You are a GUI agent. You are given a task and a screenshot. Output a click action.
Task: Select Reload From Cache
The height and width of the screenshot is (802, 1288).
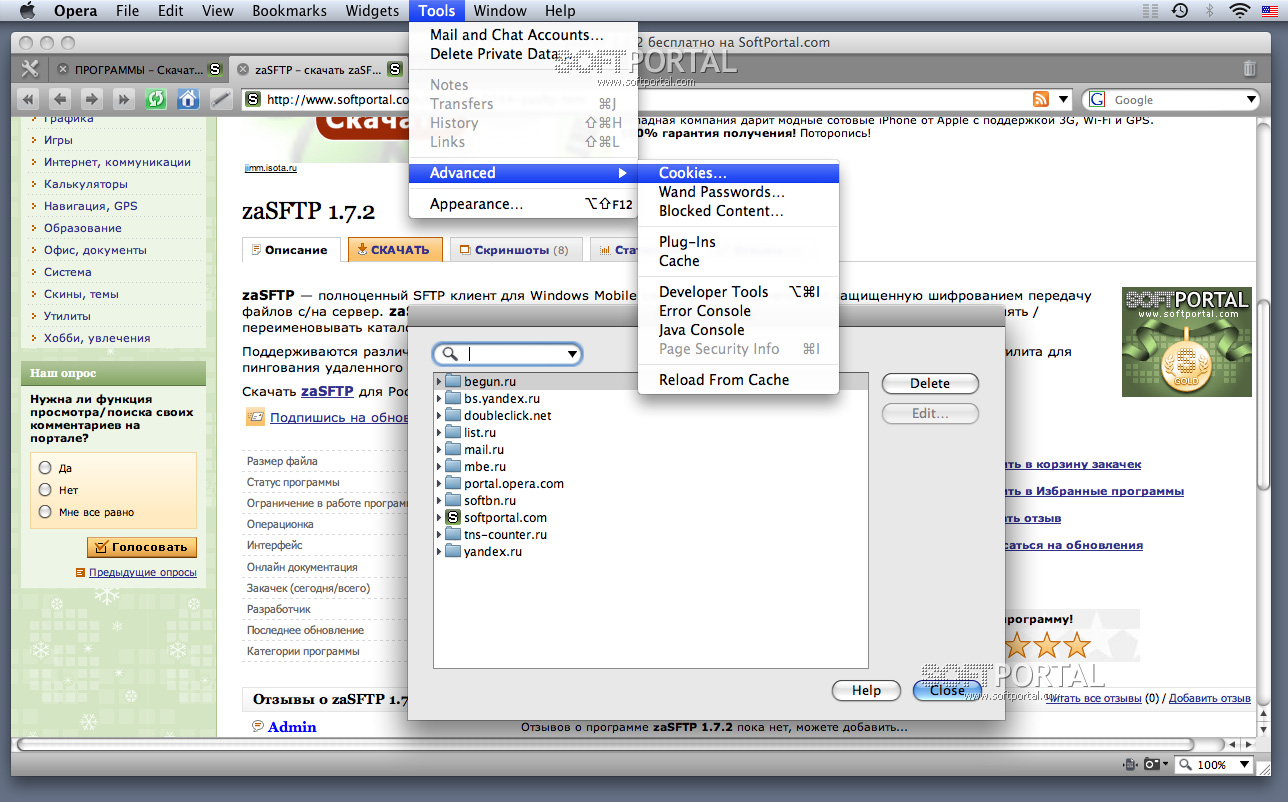point(738,380)
